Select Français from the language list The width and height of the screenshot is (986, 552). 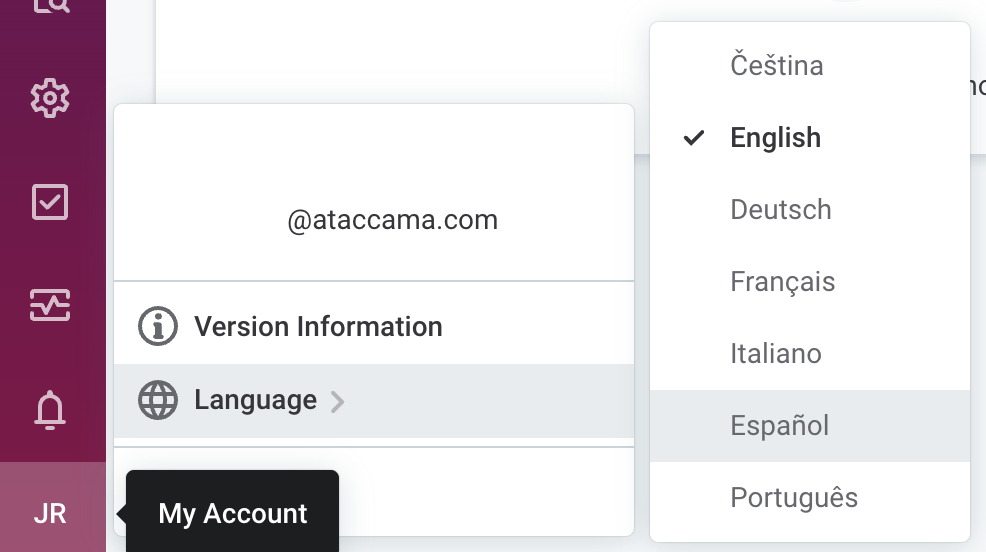point(783,282)
